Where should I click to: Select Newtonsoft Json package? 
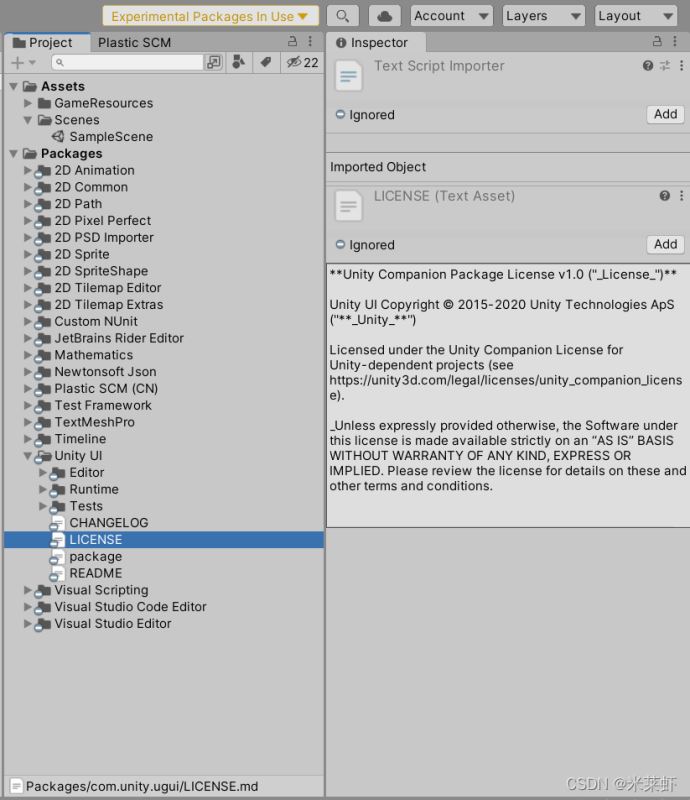105,372
